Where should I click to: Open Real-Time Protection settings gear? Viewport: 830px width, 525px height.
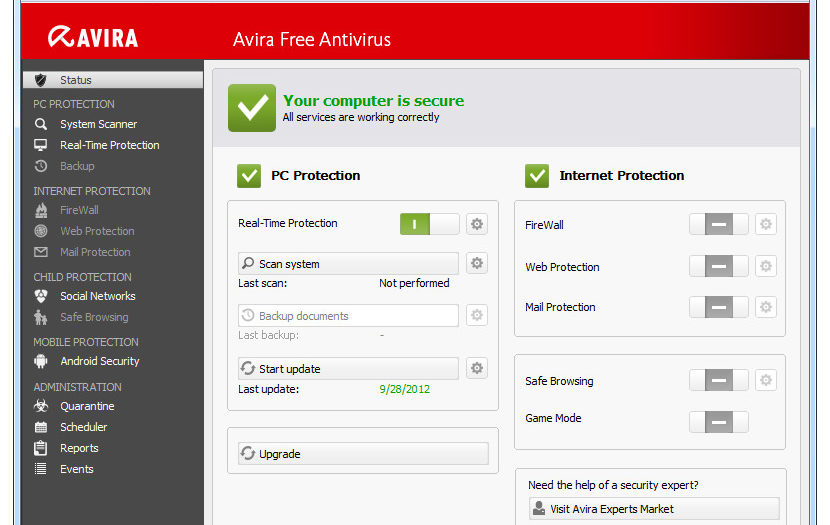point(477,224)
